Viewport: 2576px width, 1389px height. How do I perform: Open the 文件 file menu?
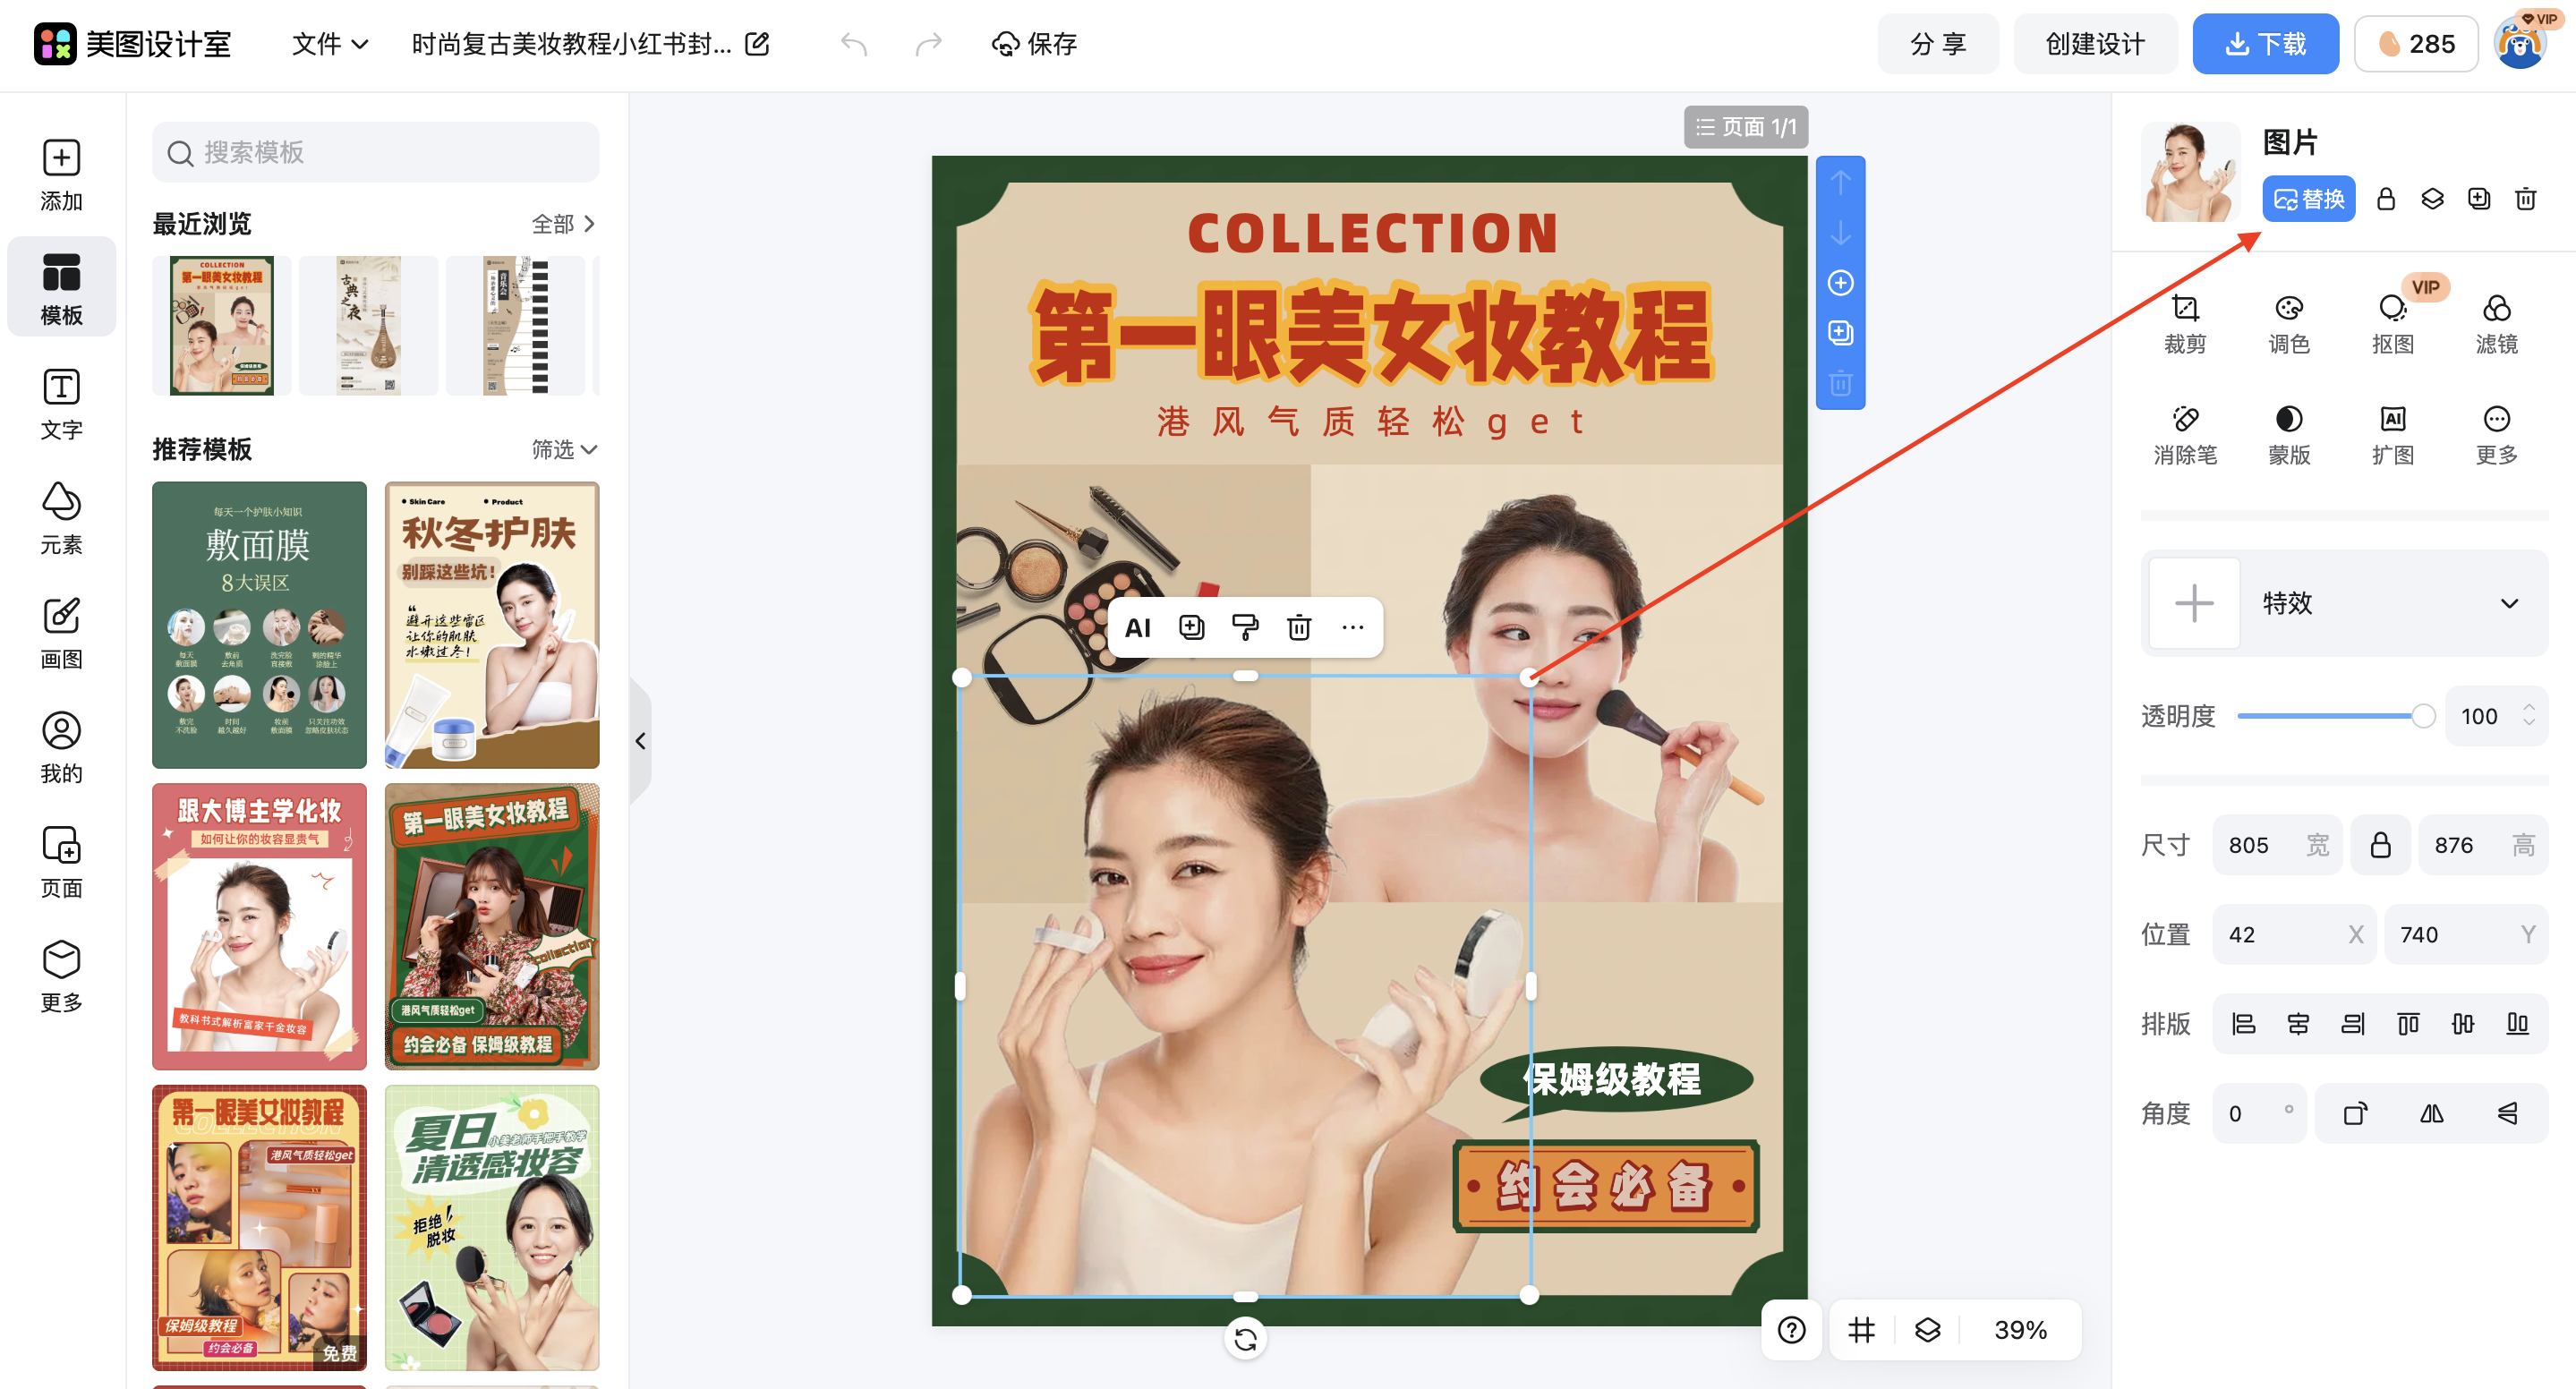coord(329,44)
